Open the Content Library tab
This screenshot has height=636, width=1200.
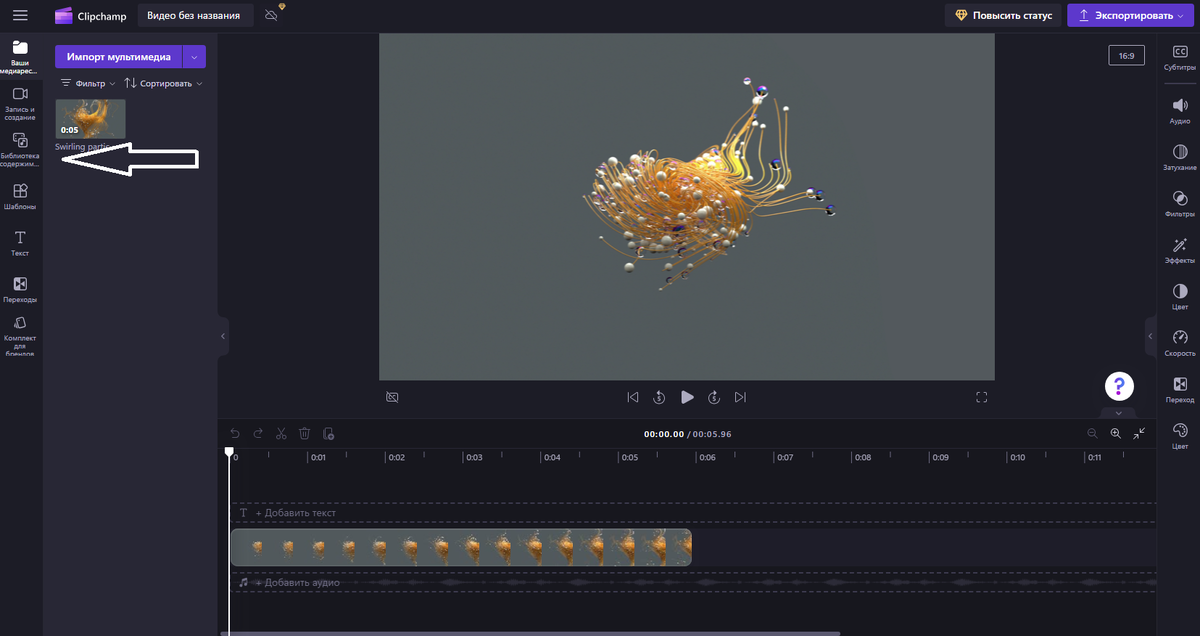tap(20, 147)
